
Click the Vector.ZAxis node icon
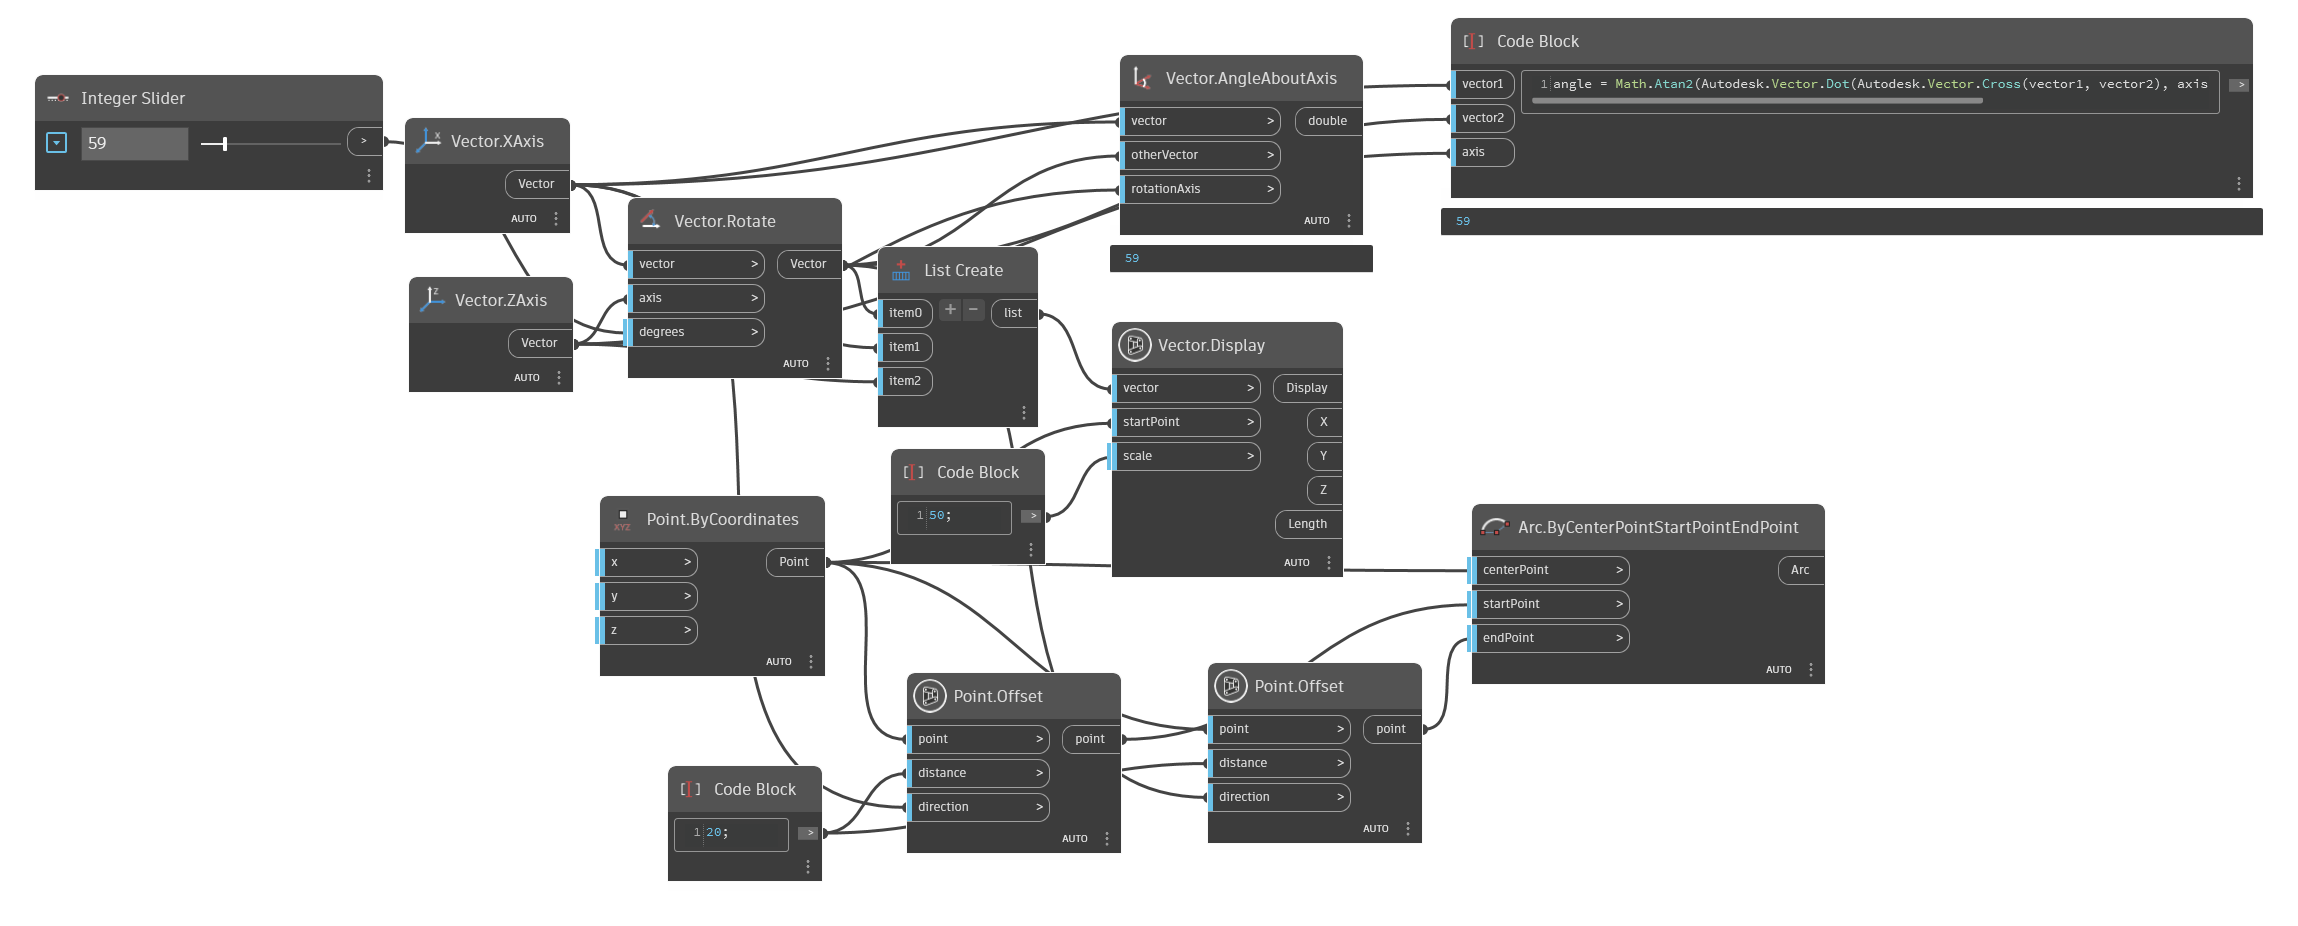[x=433, y=299]
